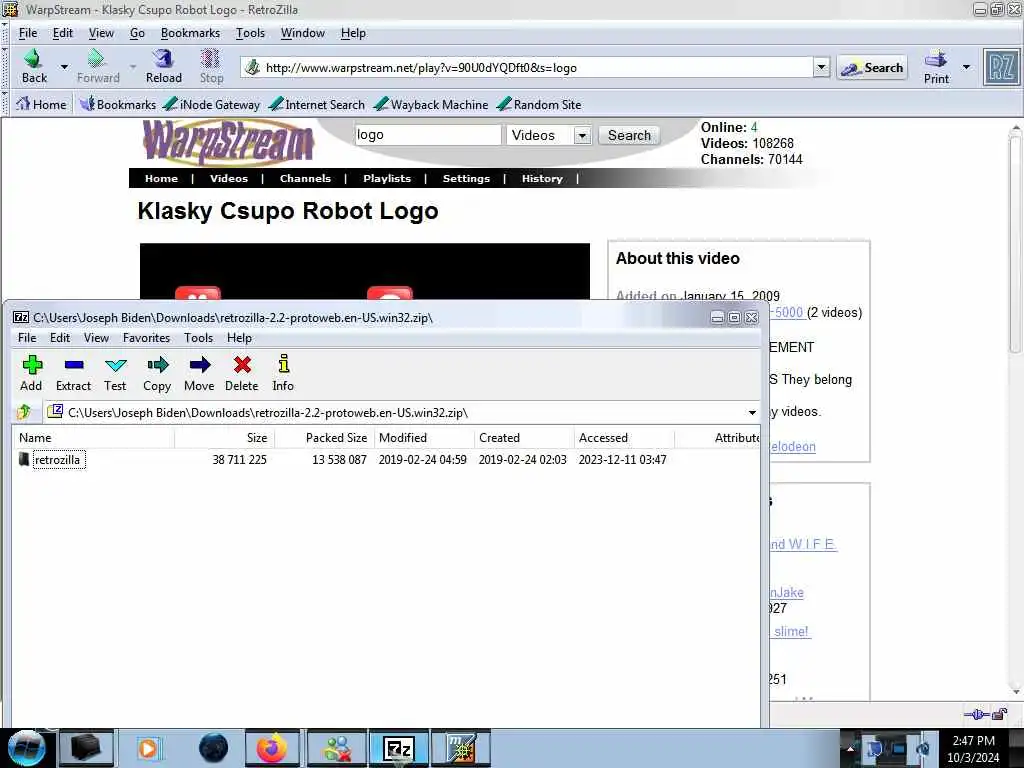Go to WarpStream Channels page
1024x768 pixels.
(x=305, y=178)
